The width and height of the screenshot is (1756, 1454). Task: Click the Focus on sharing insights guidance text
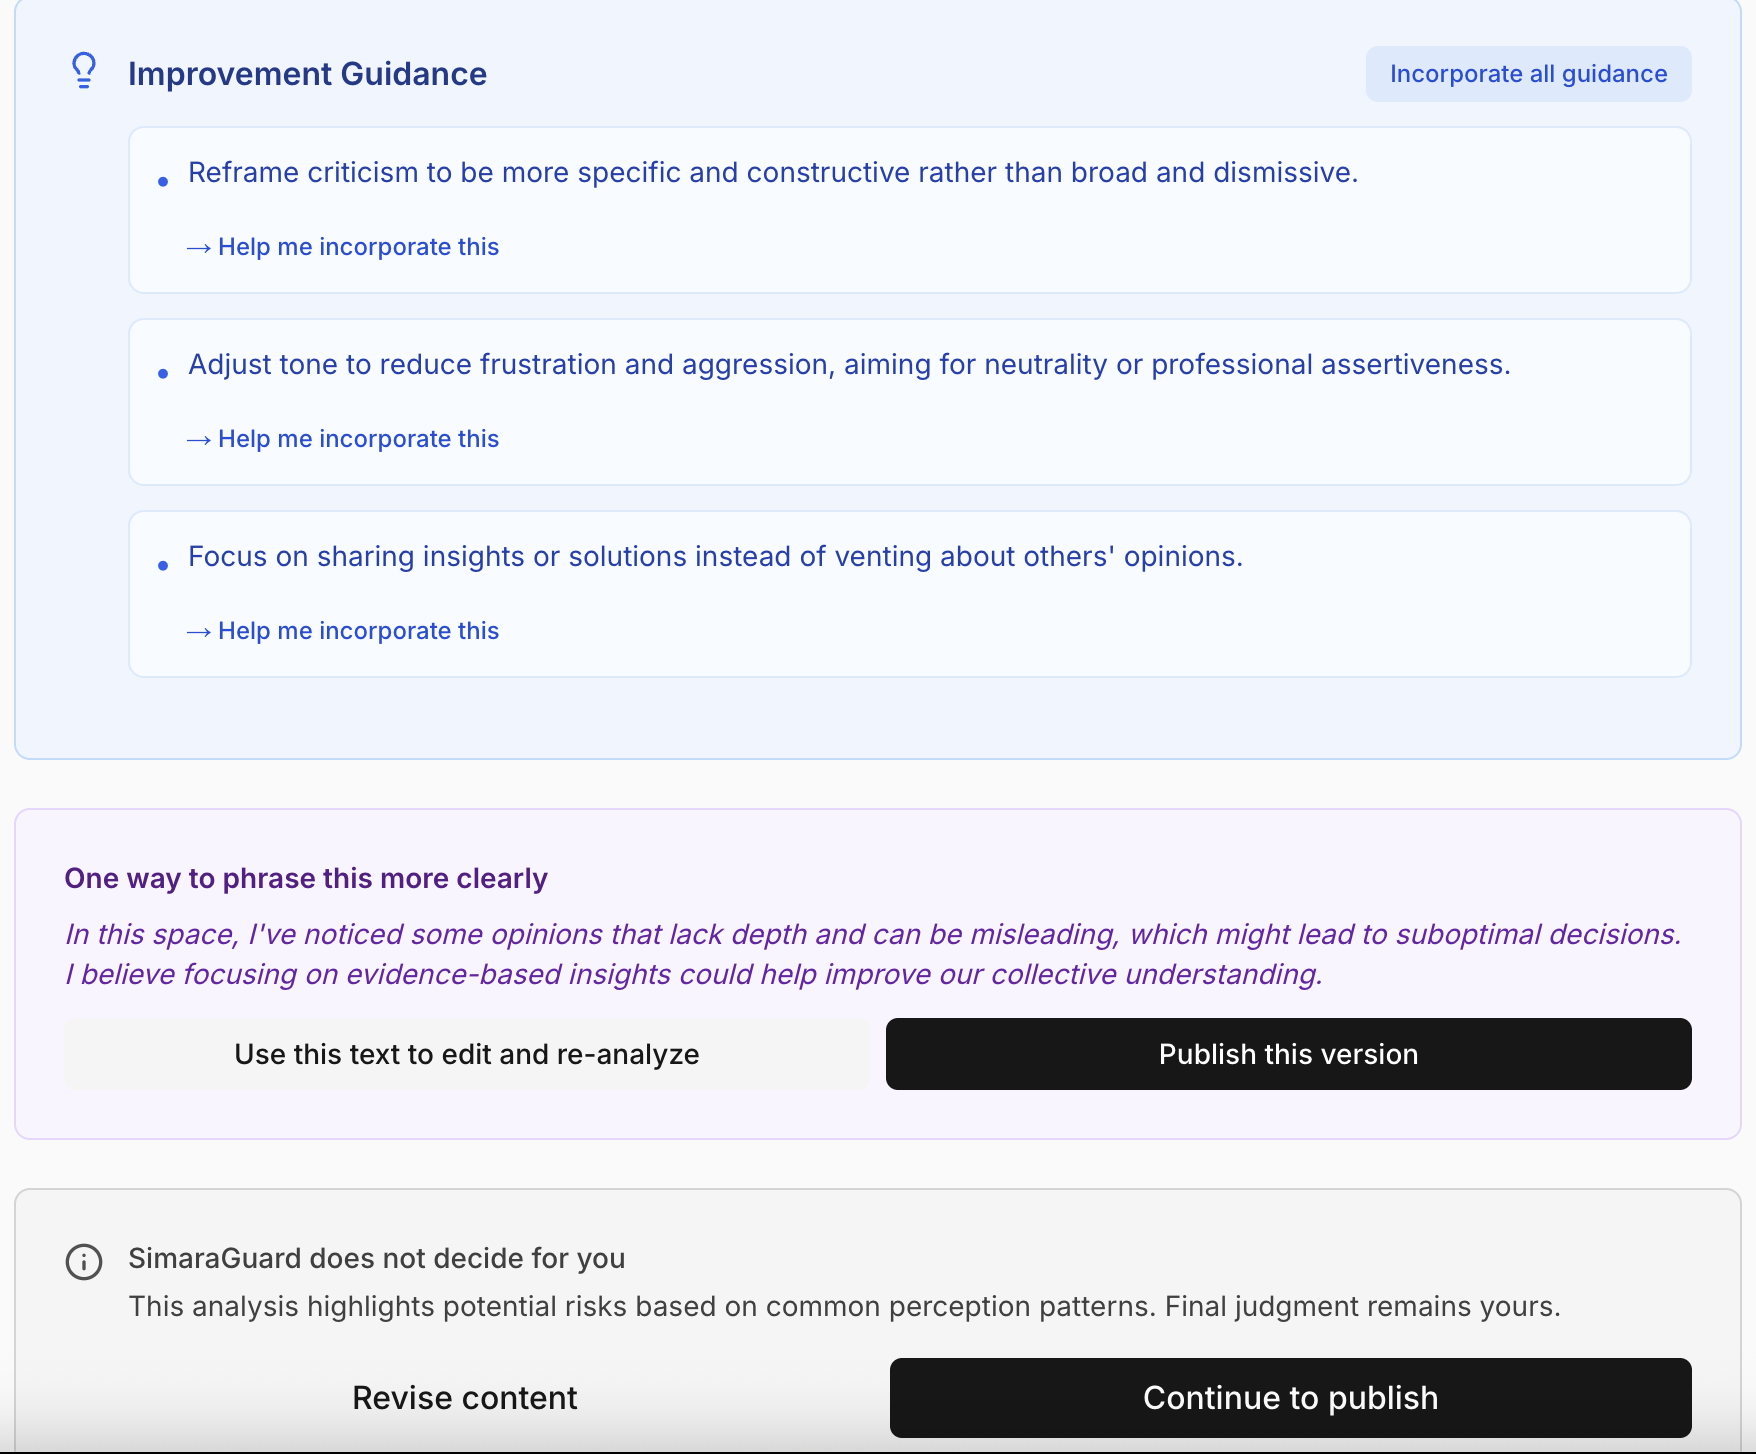(x=715, y=557)
